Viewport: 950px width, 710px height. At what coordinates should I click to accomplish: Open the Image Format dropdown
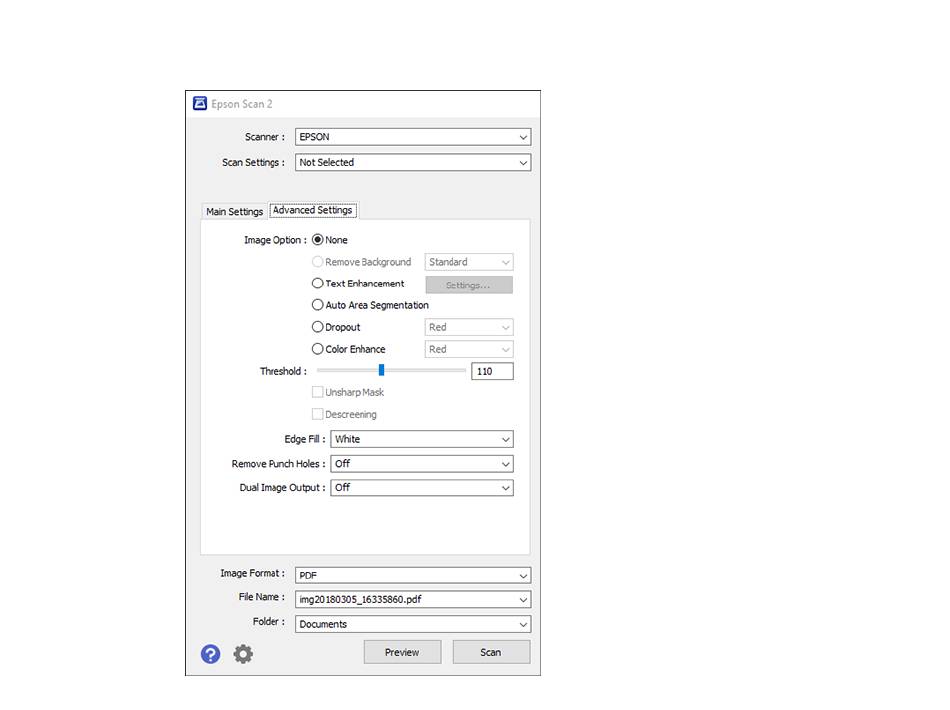pyautogui.click(x=413, y=575)
